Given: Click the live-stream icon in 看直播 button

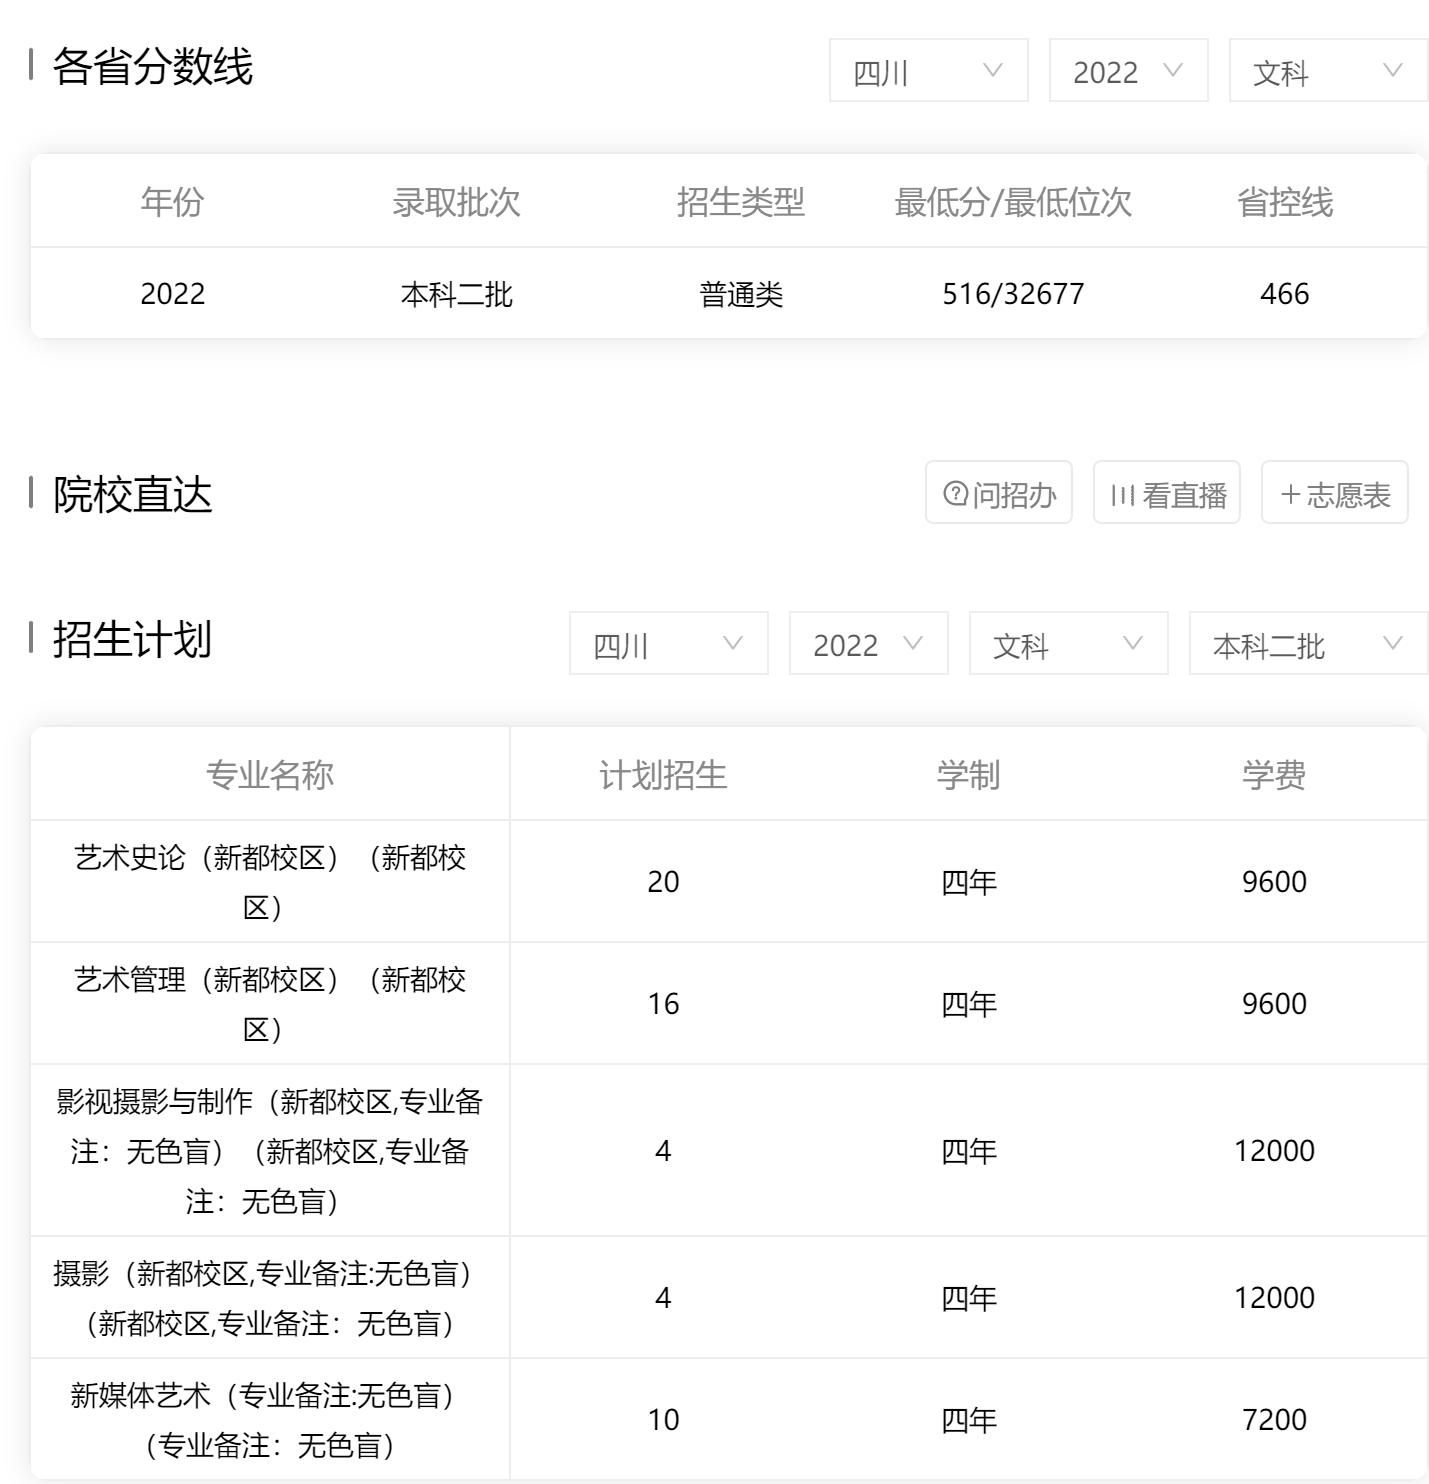Looking at the screenshot, I should click(1123, 492).
